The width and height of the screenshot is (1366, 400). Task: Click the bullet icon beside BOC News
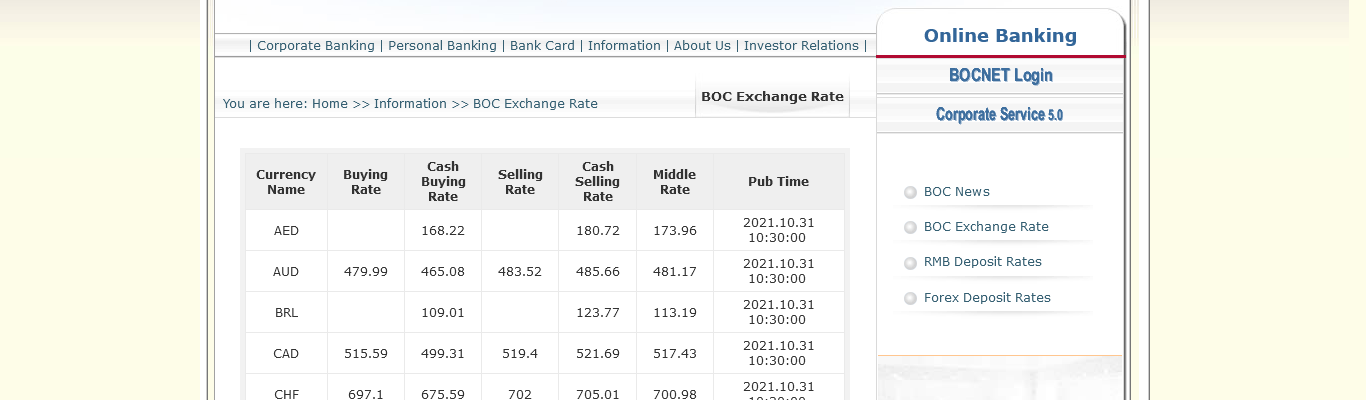click(910, 192)
